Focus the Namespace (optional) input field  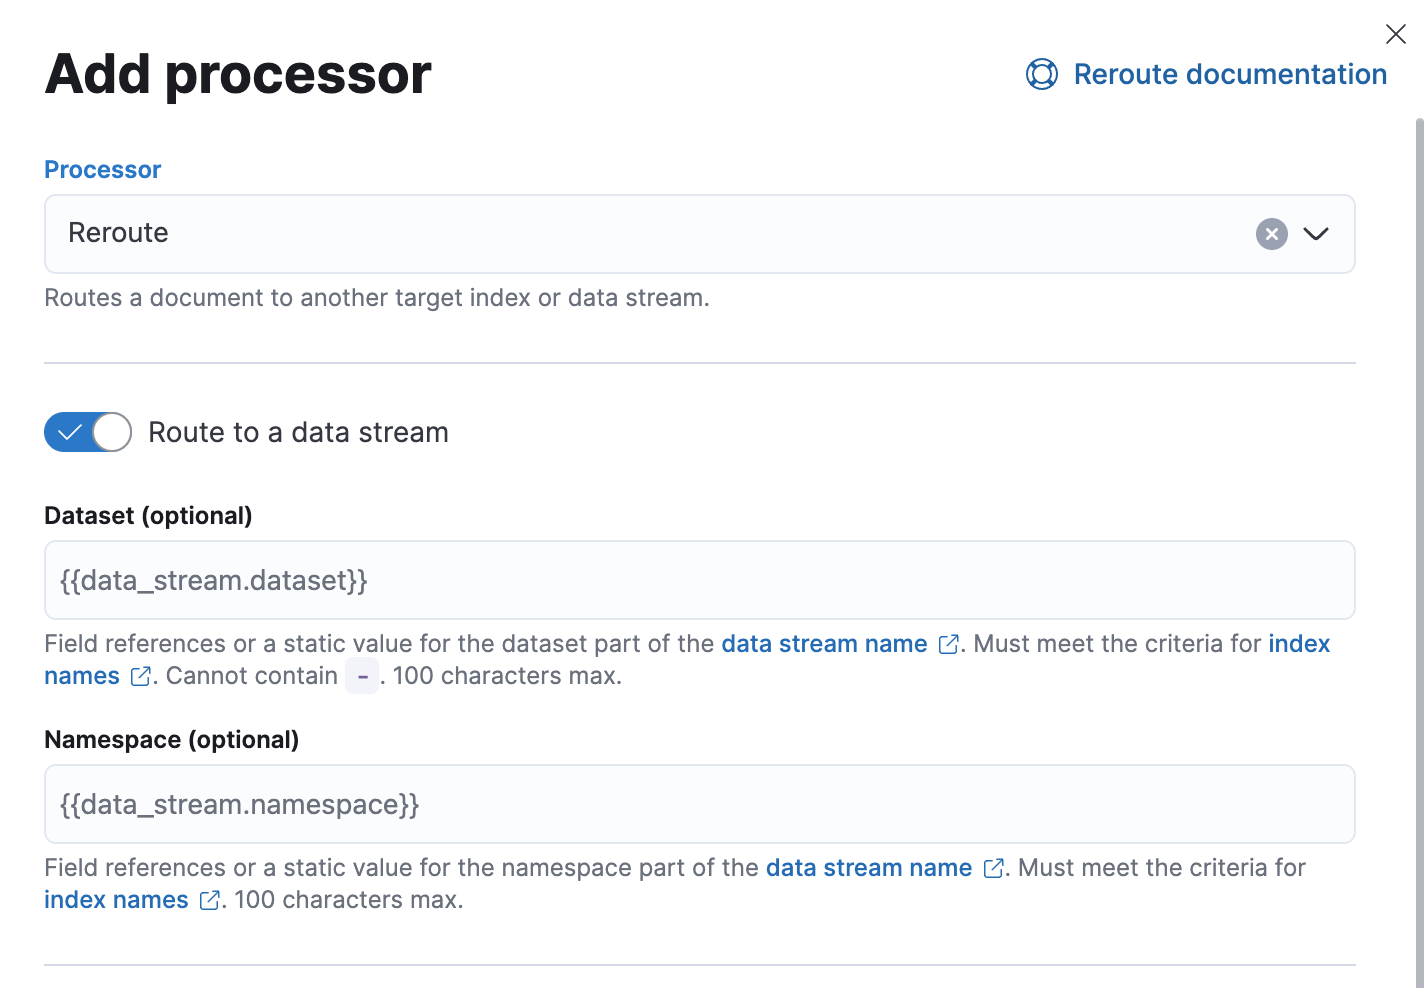(699, 804)
